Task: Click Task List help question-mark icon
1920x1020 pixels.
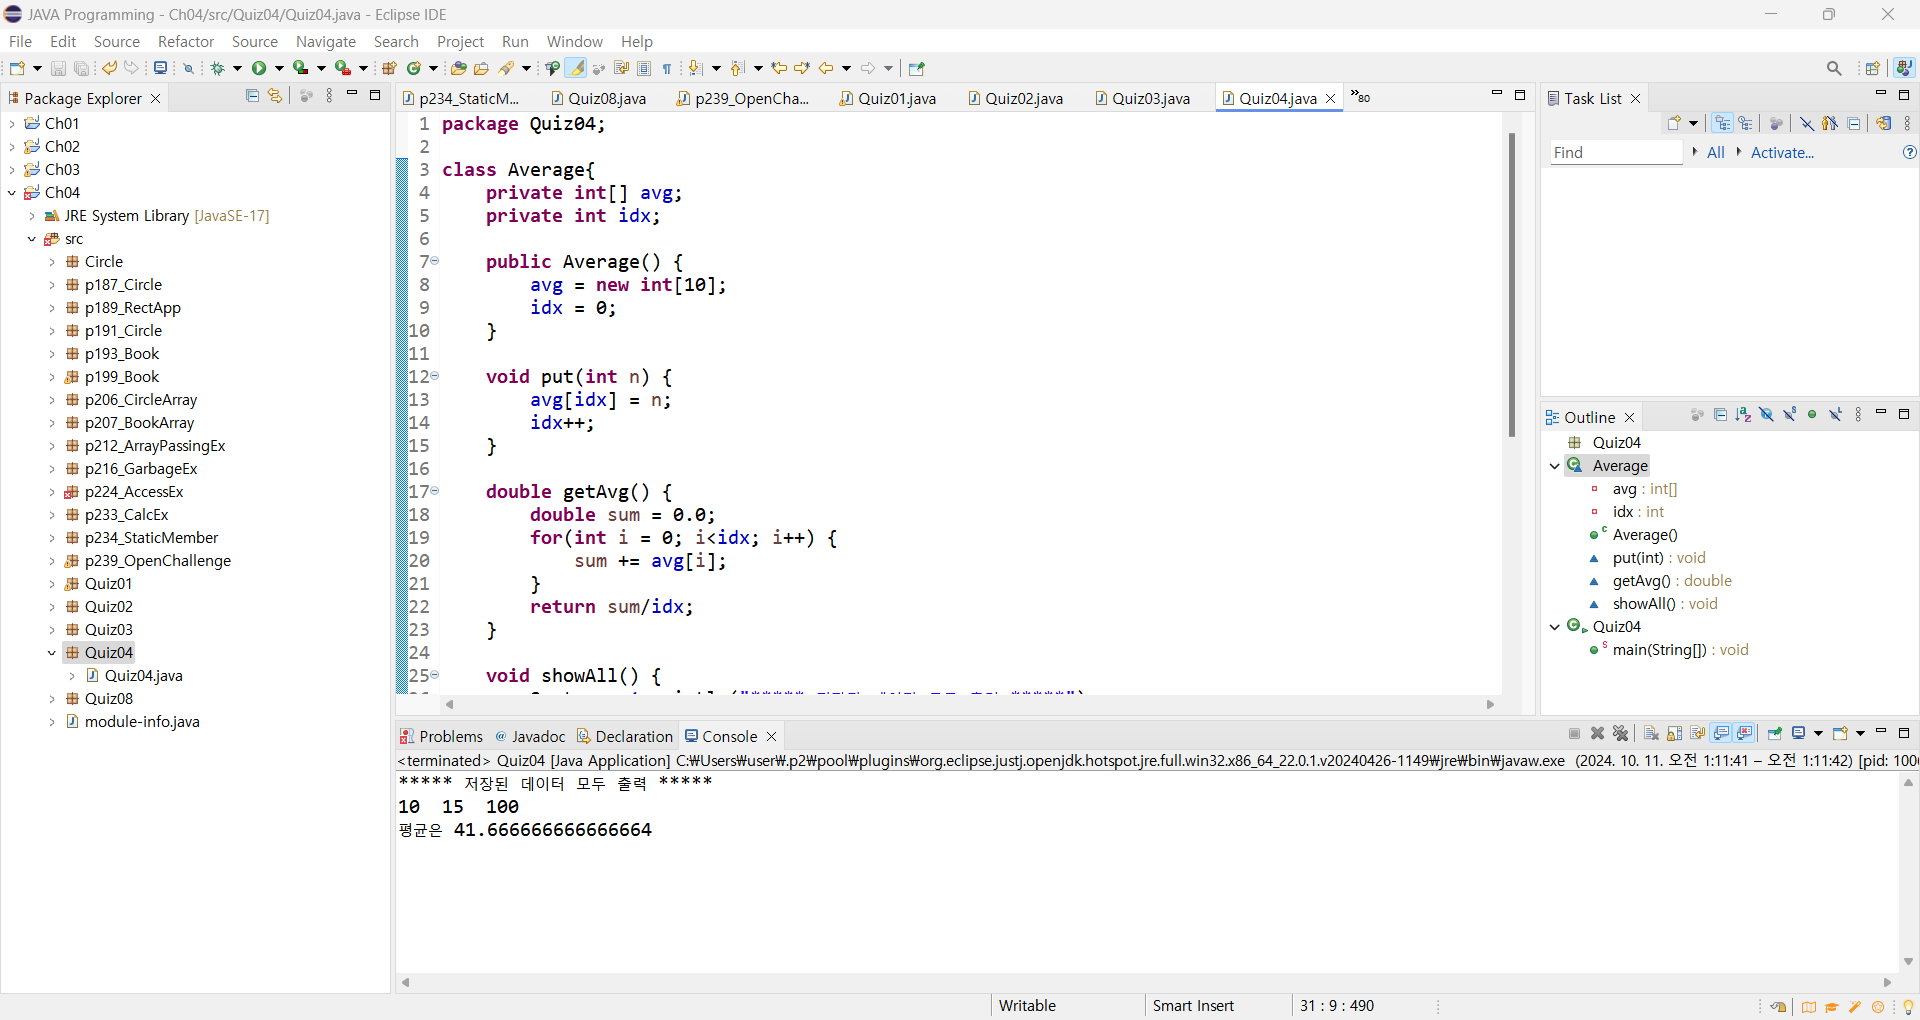Action: tap(1909, 152)
